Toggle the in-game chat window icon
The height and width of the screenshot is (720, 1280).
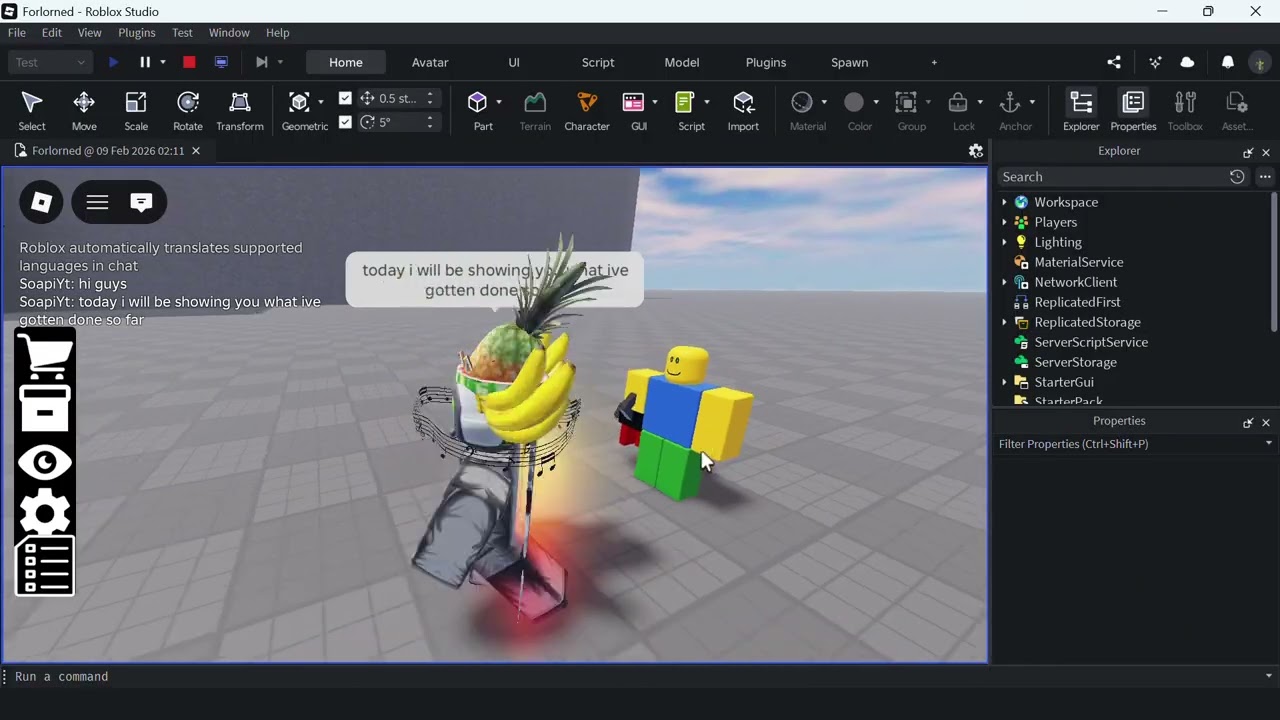(x=141, y=202)
